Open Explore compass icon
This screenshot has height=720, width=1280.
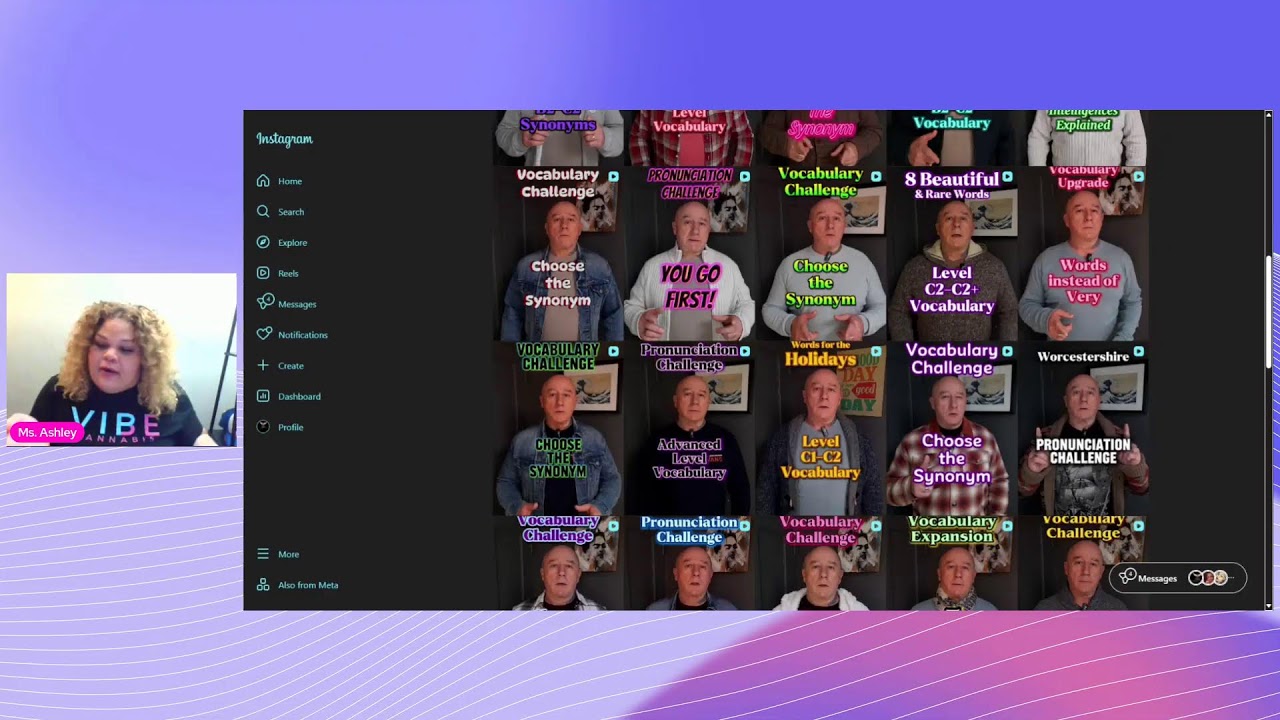point(263,242)
